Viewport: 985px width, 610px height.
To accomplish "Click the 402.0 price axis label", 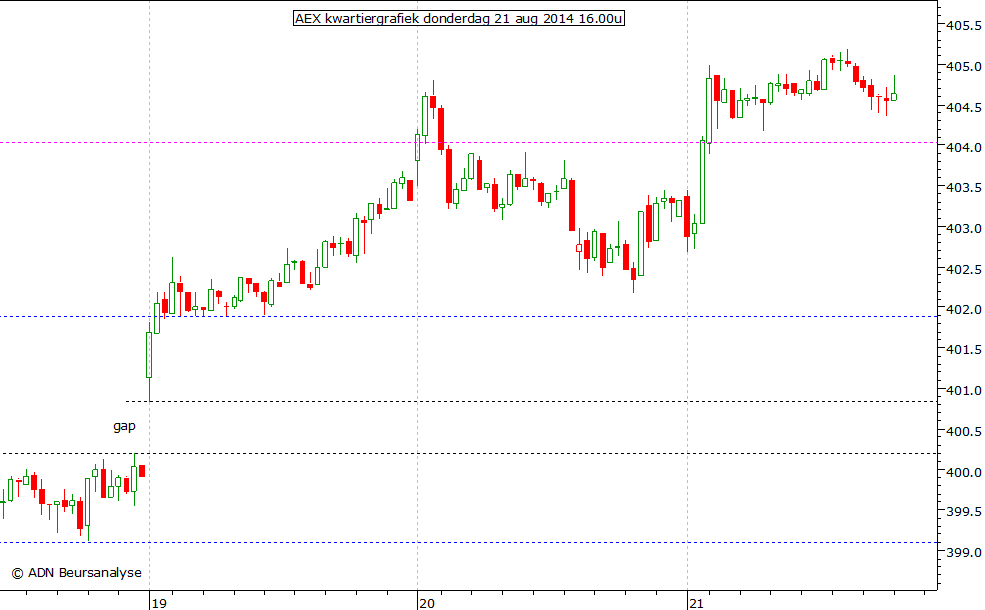I will click(x=964, y=310).
